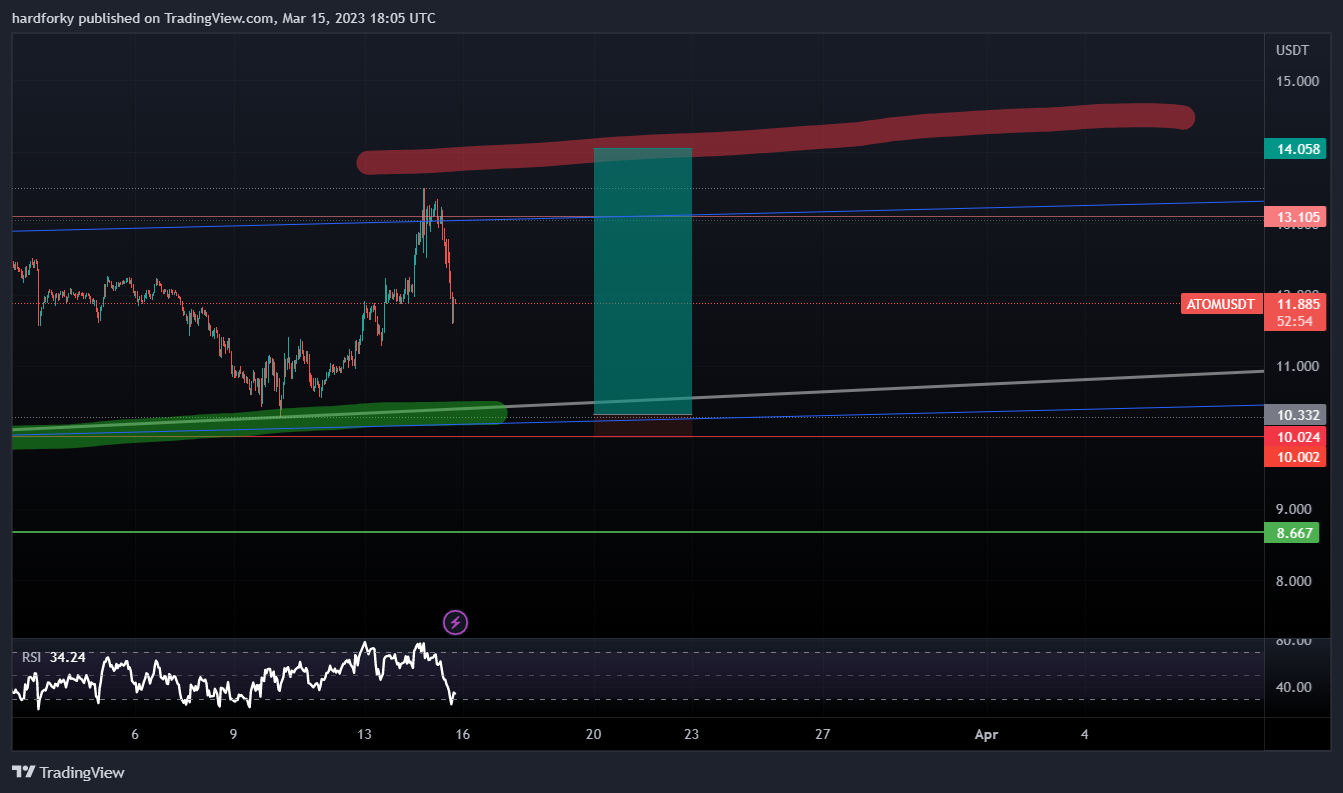The width and height of the screenshot is (1343, 793).
Task: Click the 10.002 red price label
Action: pyautogui.click(x=1295, y=457)
